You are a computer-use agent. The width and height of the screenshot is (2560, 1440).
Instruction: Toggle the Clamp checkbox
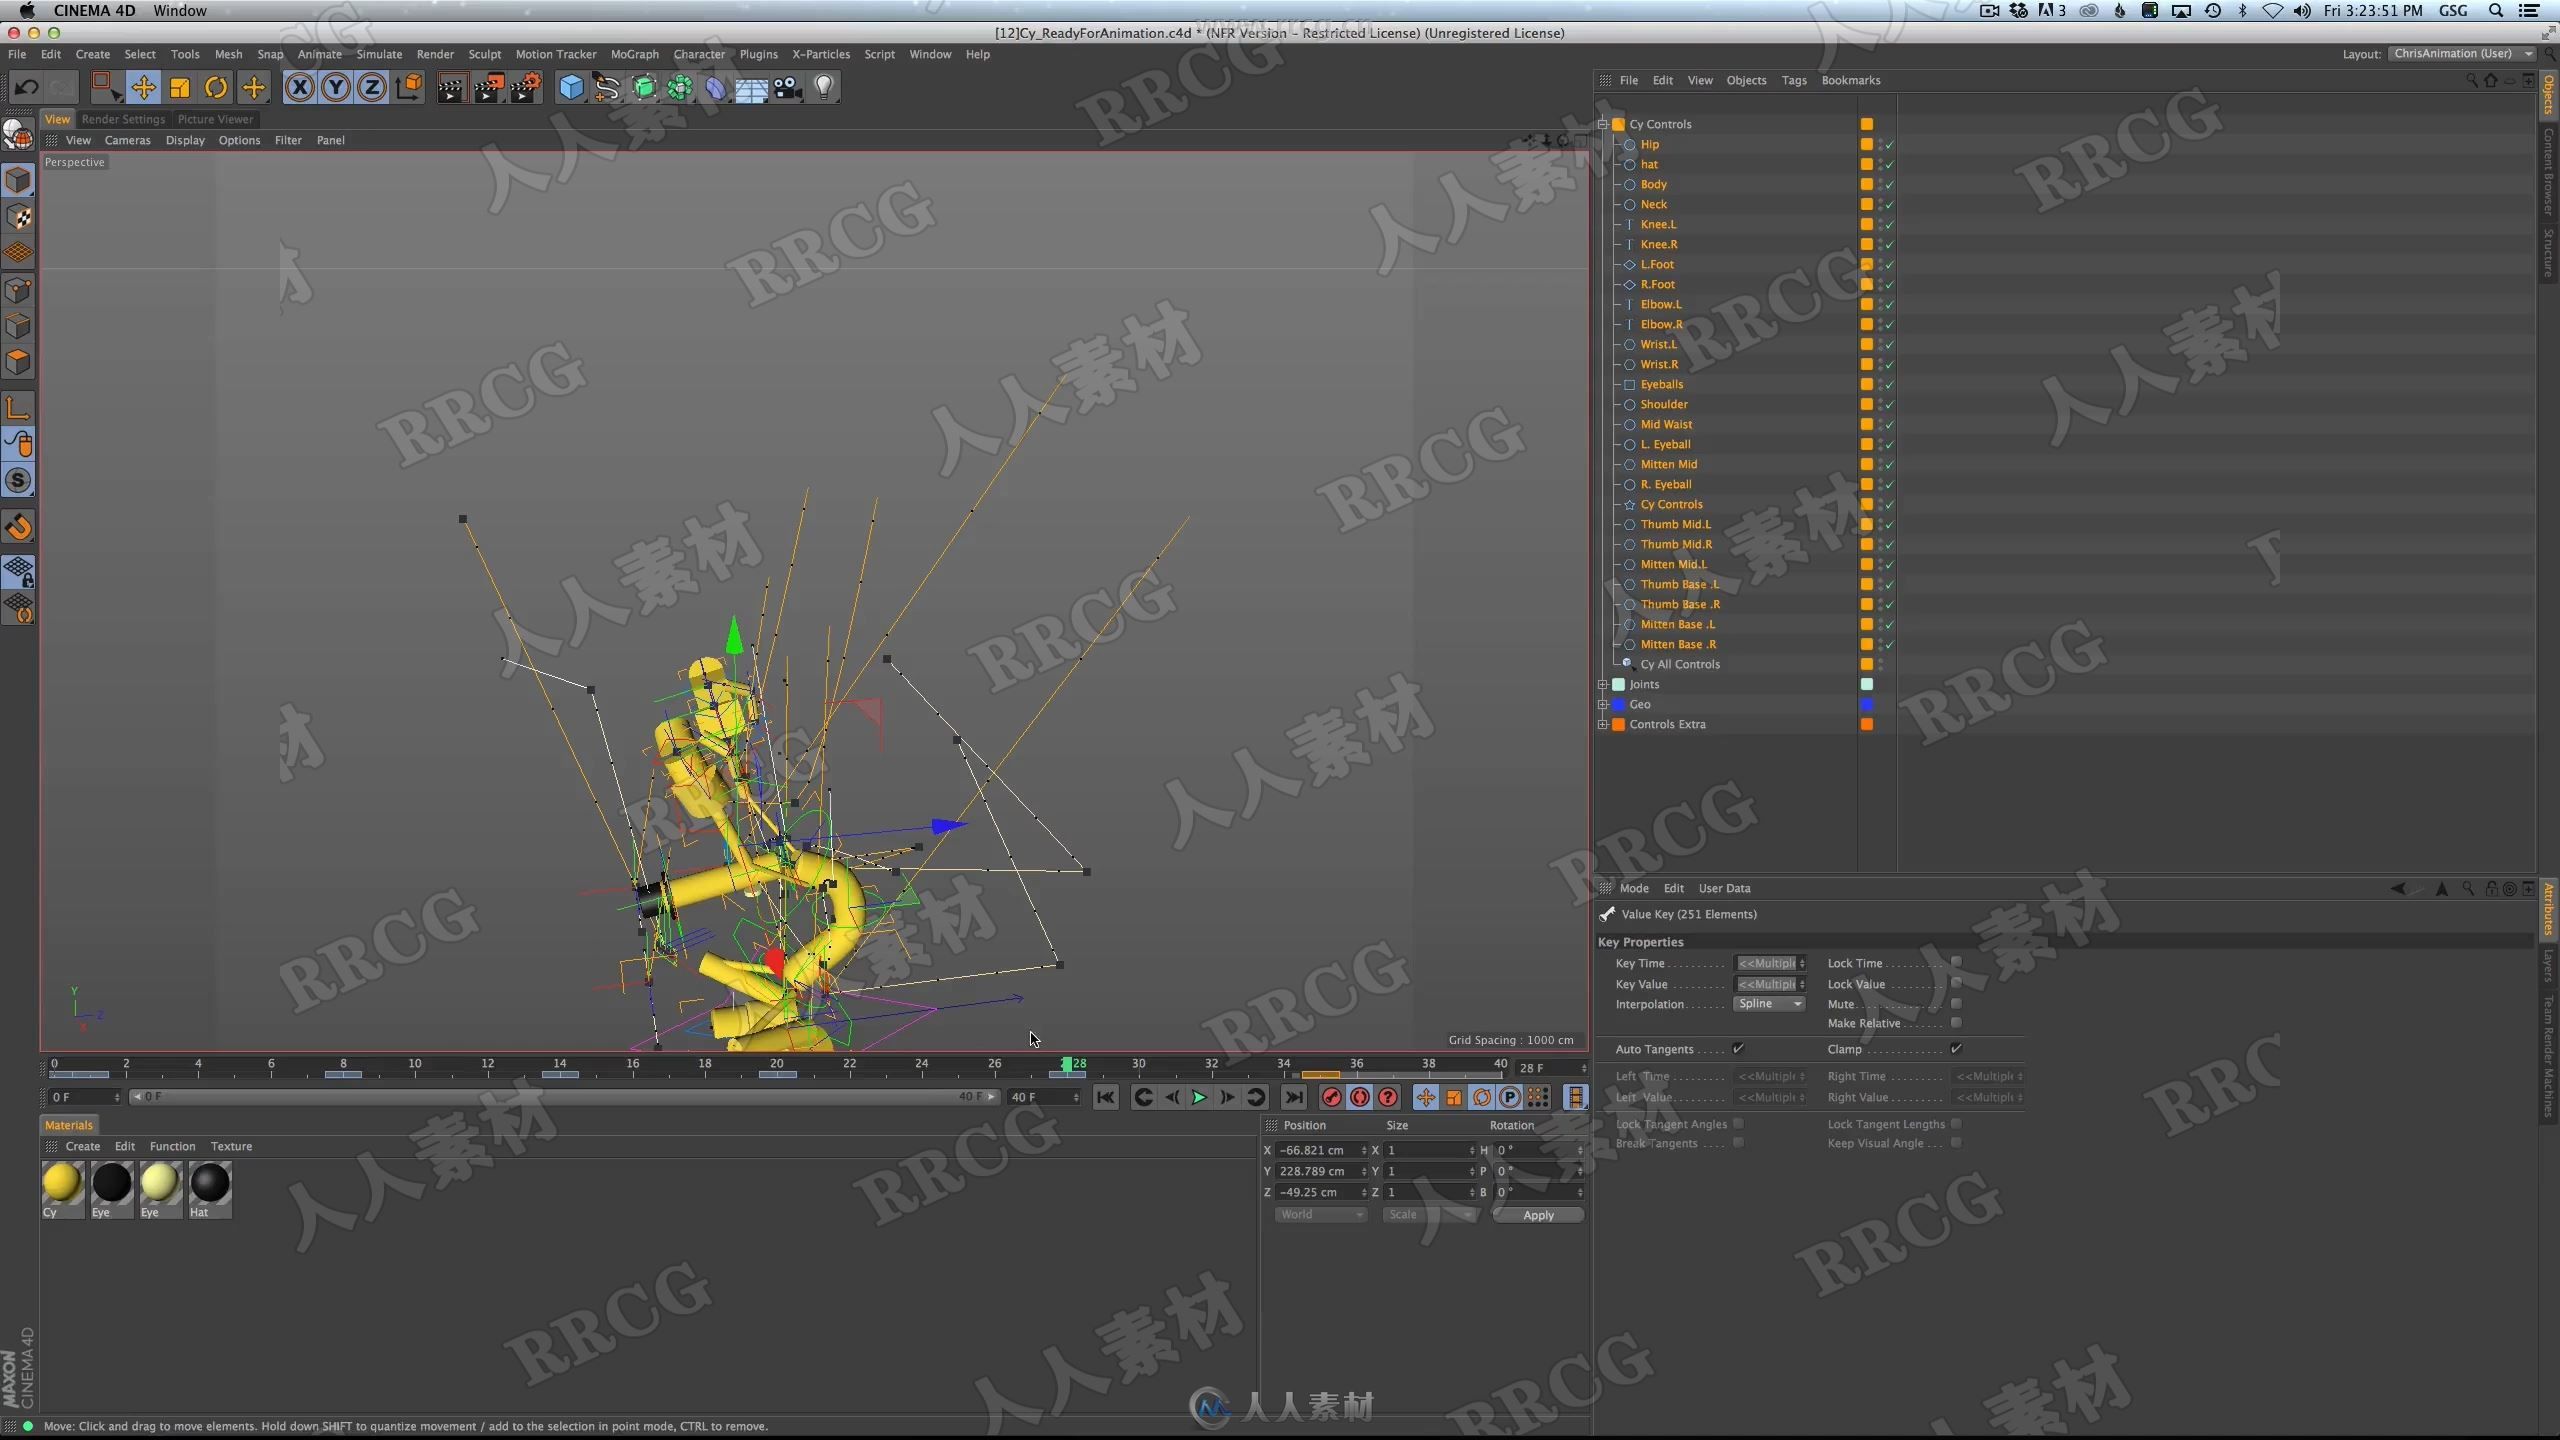pos(1956,1048)
